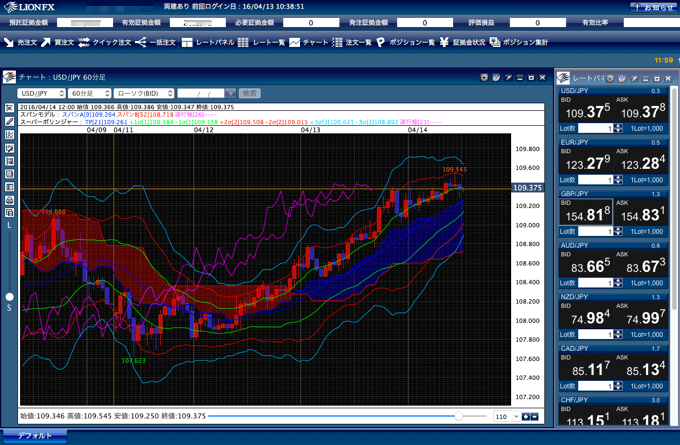
Task: Click the rate panel window pin icon
Action: (x=634, y=78)
